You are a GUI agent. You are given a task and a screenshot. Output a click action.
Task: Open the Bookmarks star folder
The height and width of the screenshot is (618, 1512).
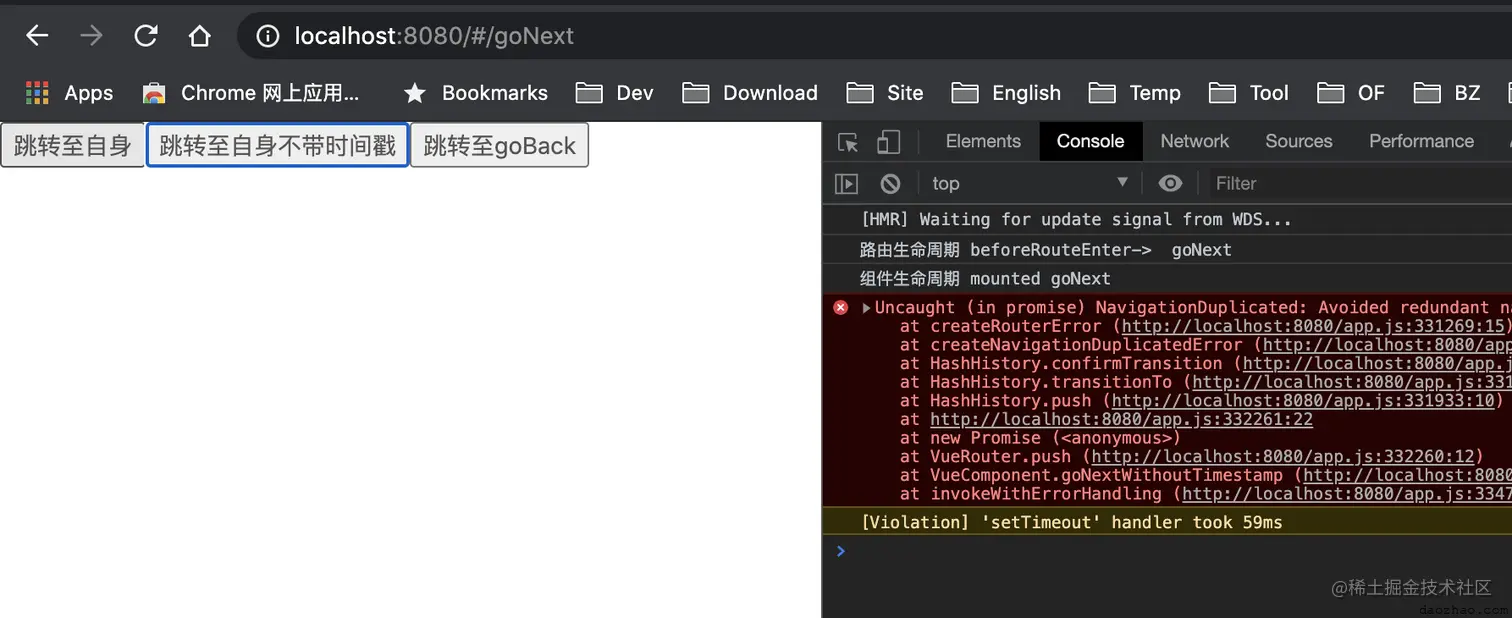click(475, 93)
